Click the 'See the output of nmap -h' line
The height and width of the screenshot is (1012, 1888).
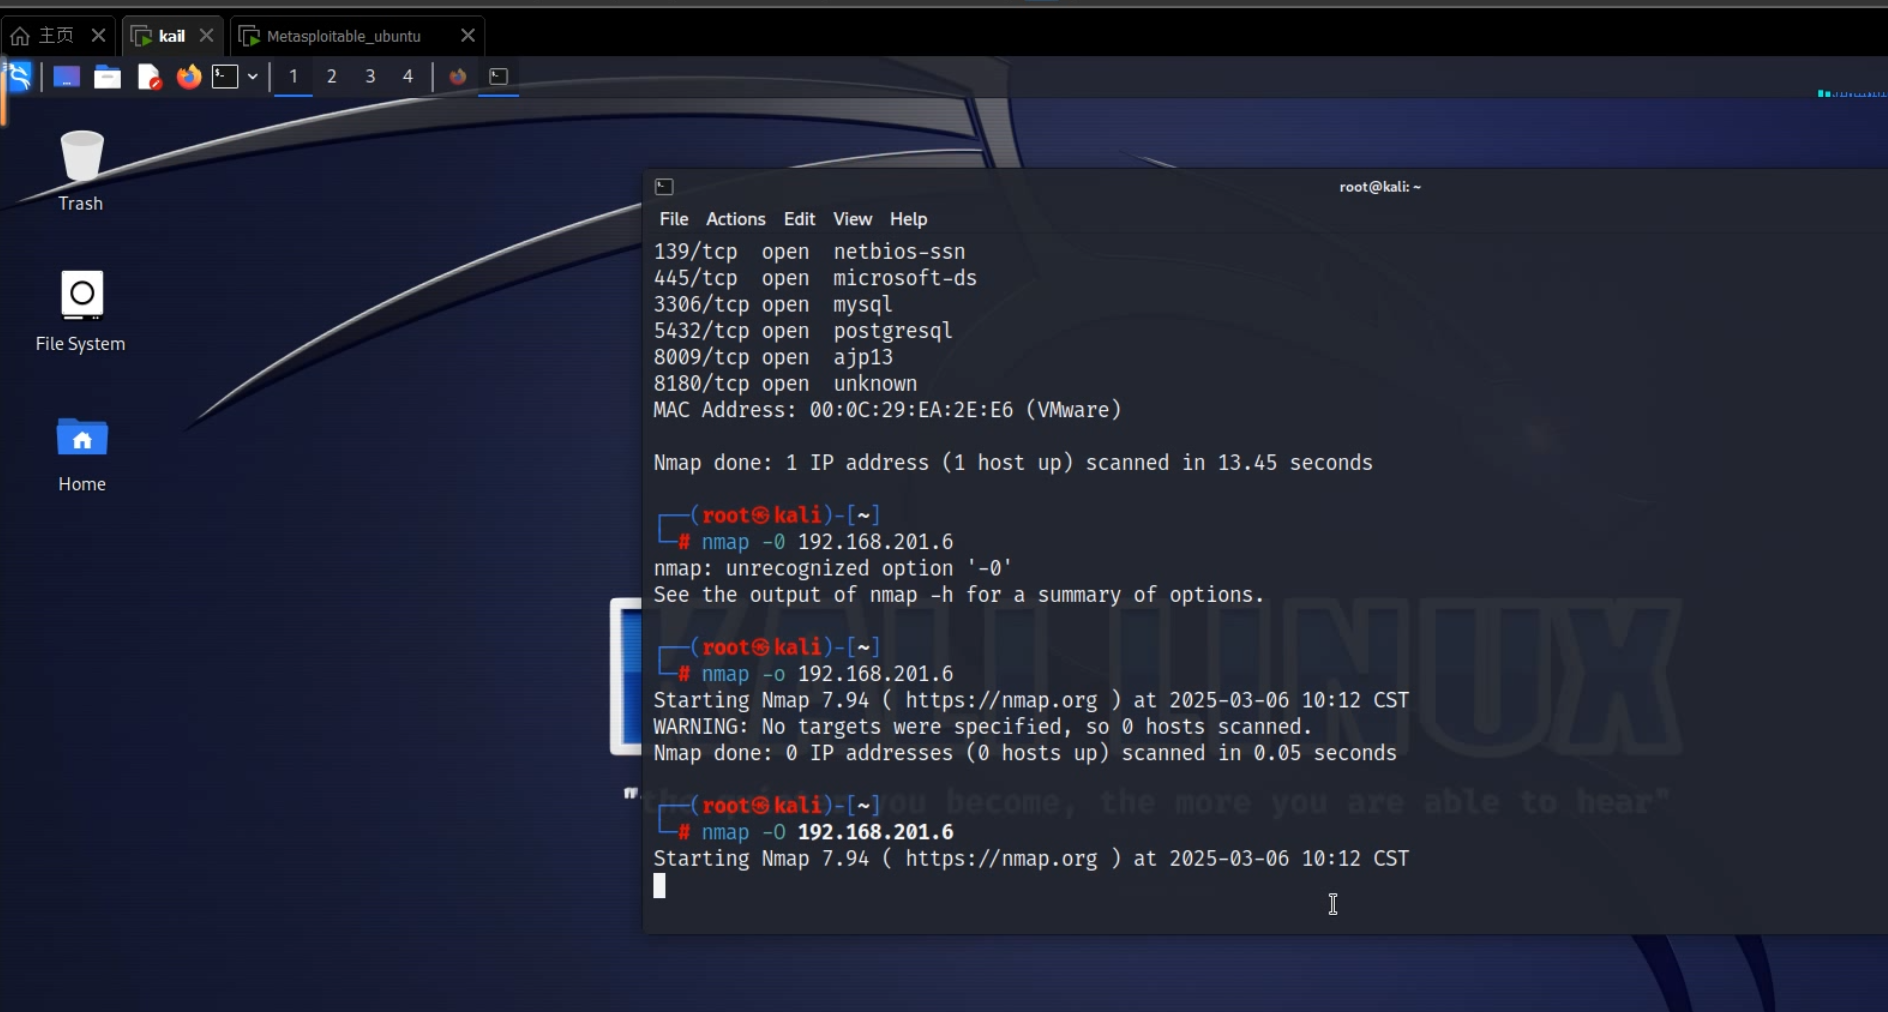959,595
